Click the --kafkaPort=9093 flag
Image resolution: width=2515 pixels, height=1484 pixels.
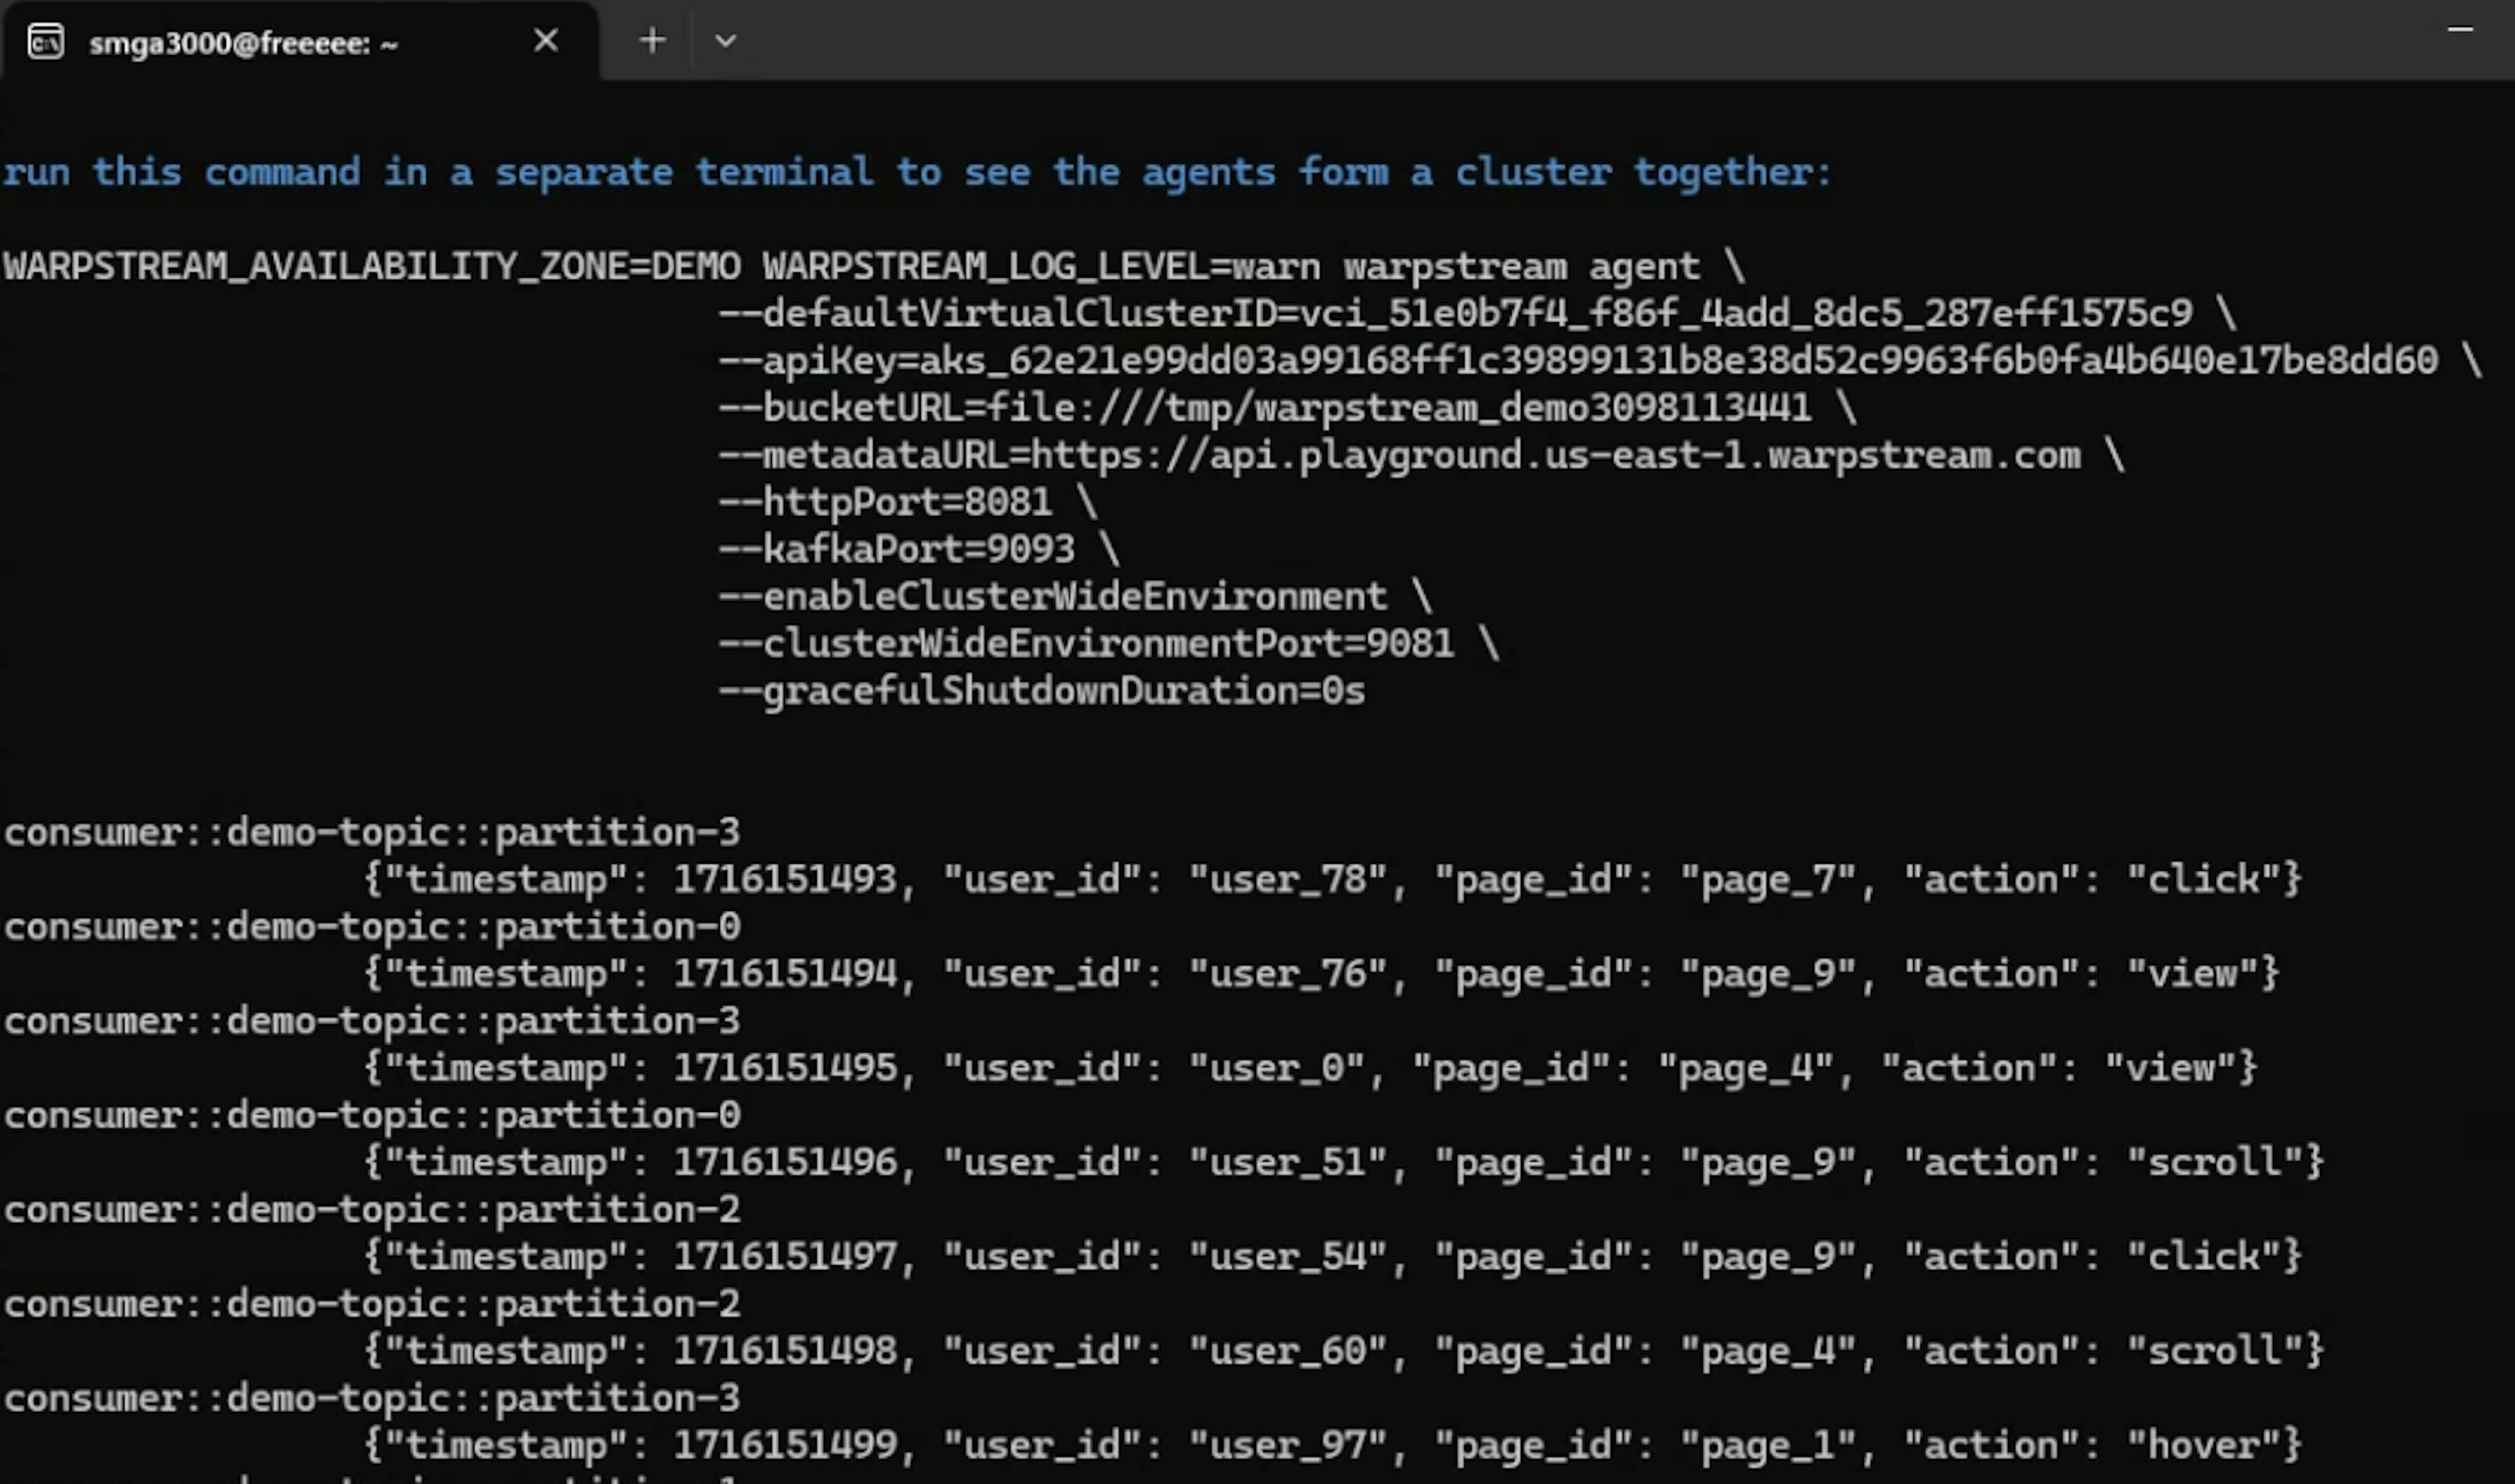(896, 549)
